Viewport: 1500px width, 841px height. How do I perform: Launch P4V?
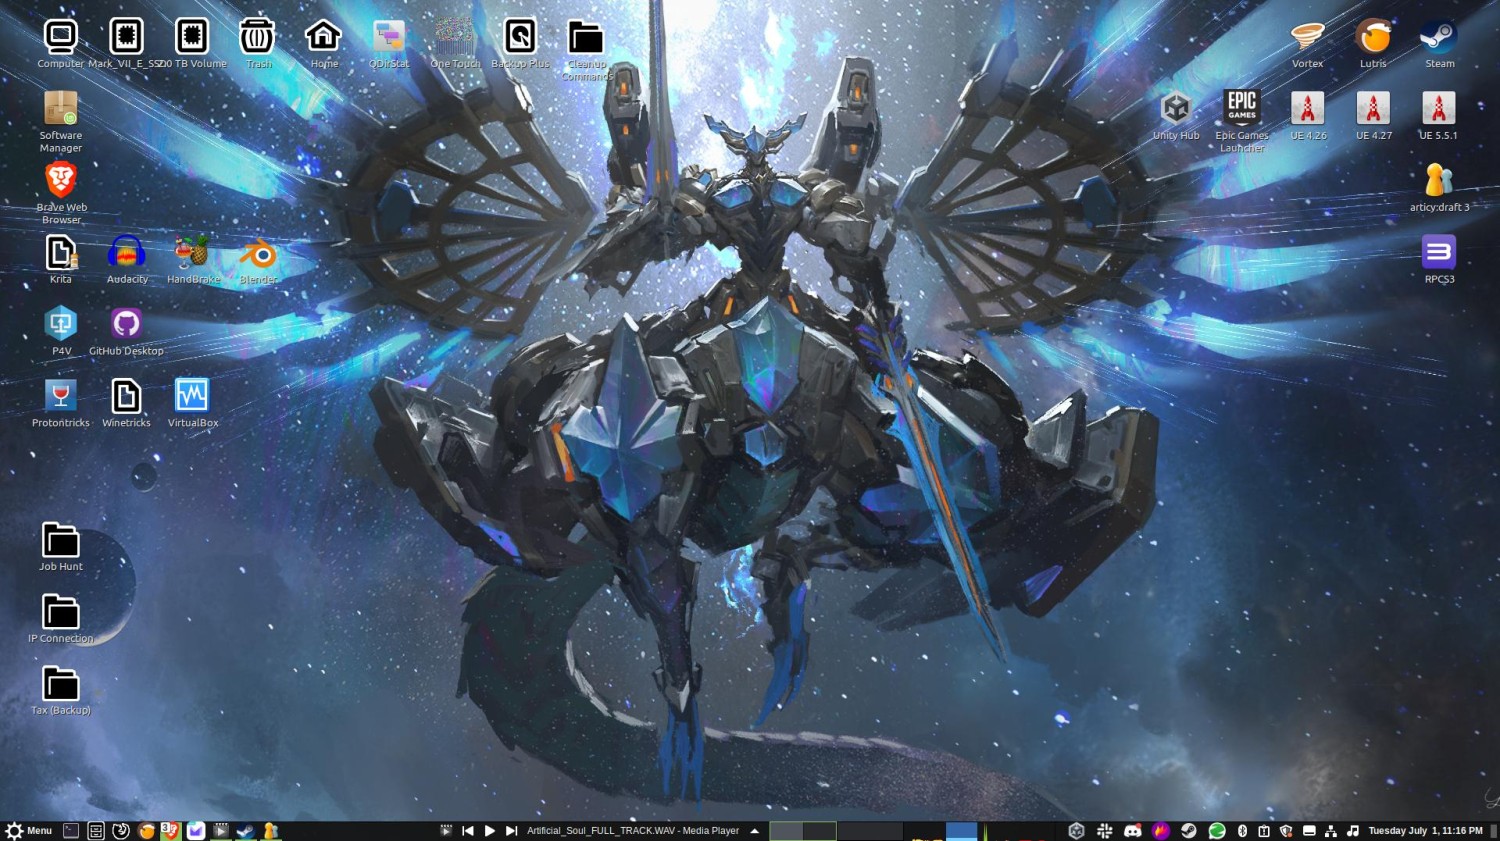[x=61, y=331]
